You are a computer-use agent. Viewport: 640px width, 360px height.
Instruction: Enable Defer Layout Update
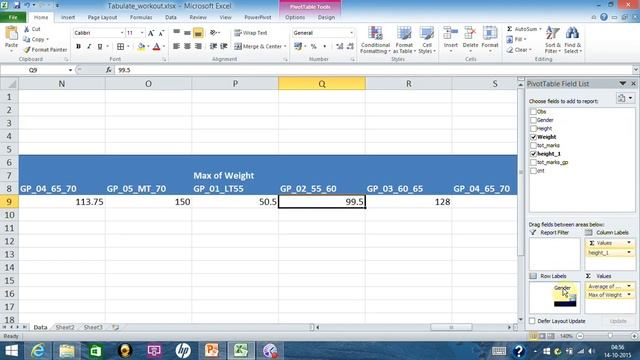(x=532, y=321)
